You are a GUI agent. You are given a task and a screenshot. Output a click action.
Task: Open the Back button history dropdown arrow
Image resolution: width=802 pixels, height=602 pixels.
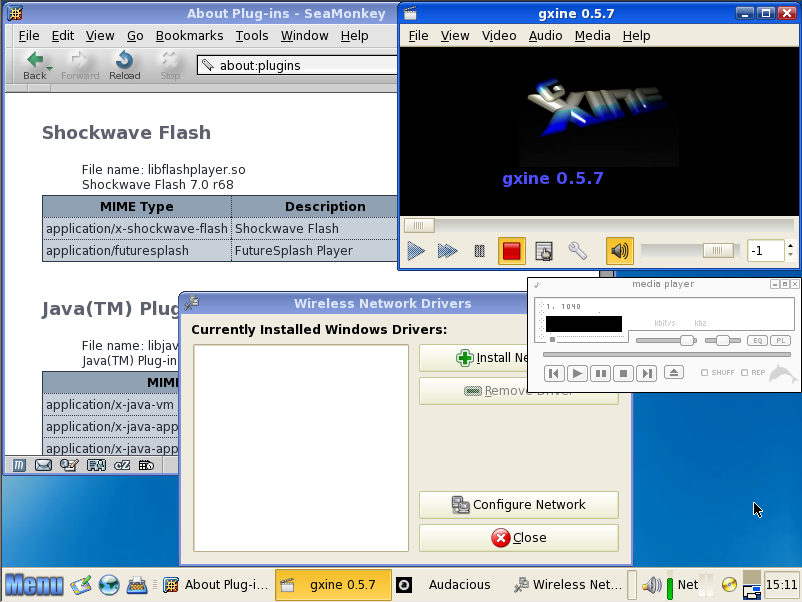[x=50, y=69]
